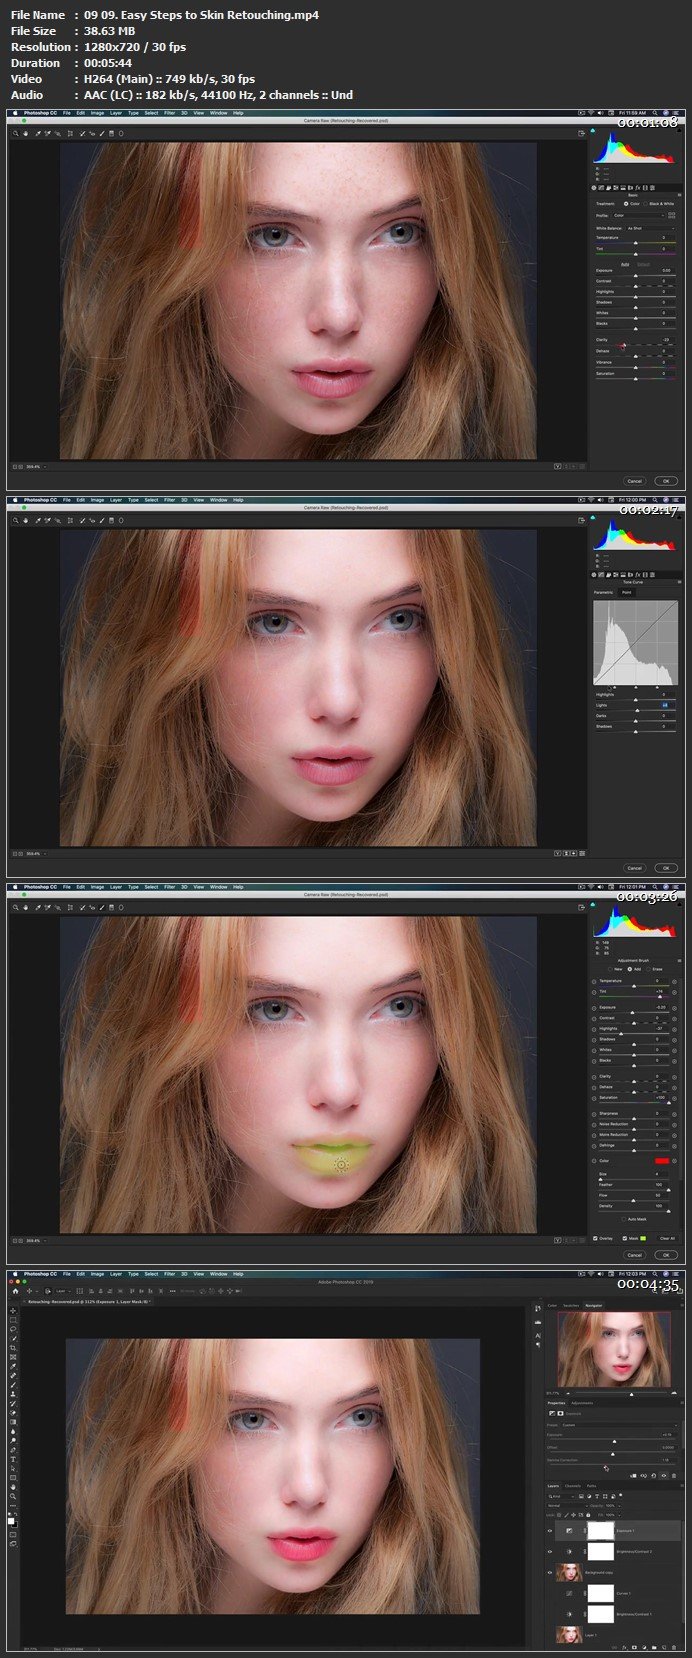Click Cancel button in the 00:03:26 frame
This screenshot has height=1658, width=692.
pos(634,1255)
